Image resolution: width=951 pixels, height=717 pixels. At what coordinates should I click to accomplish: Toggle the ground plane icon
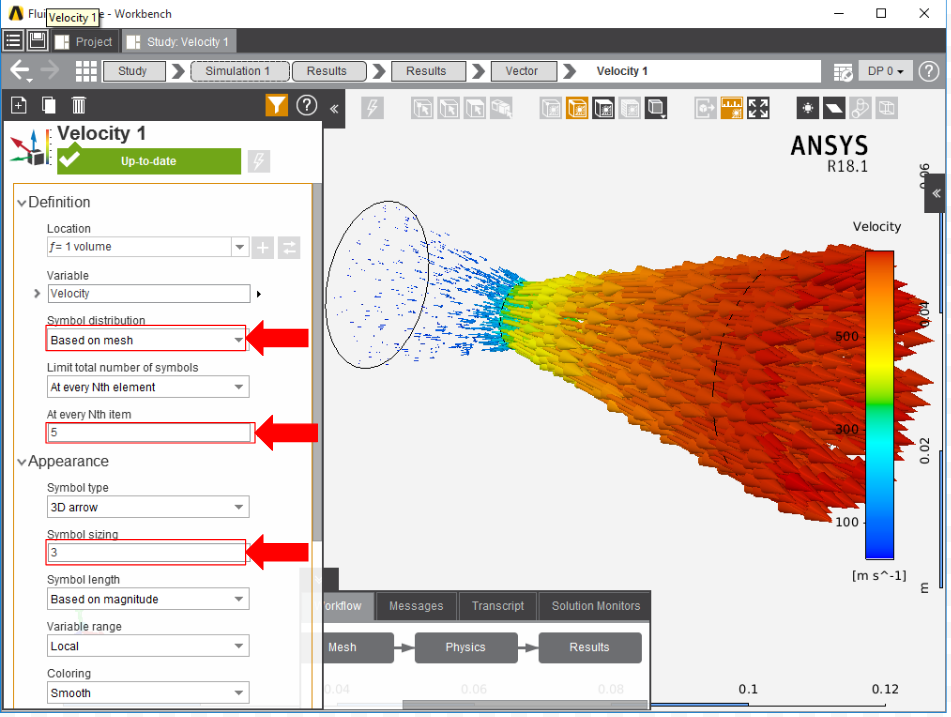pyautogui.click(x=834, y=109)
